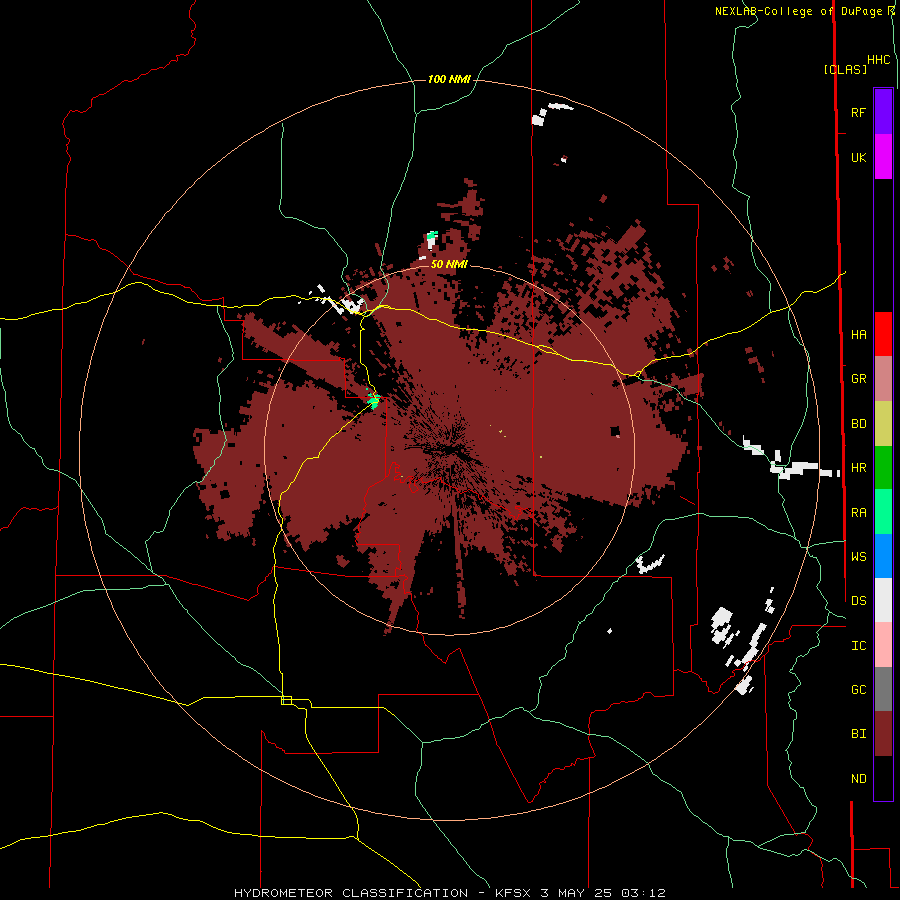900x900 pixels.
Task: Click the 'GR' legend label
Action: 858,379
